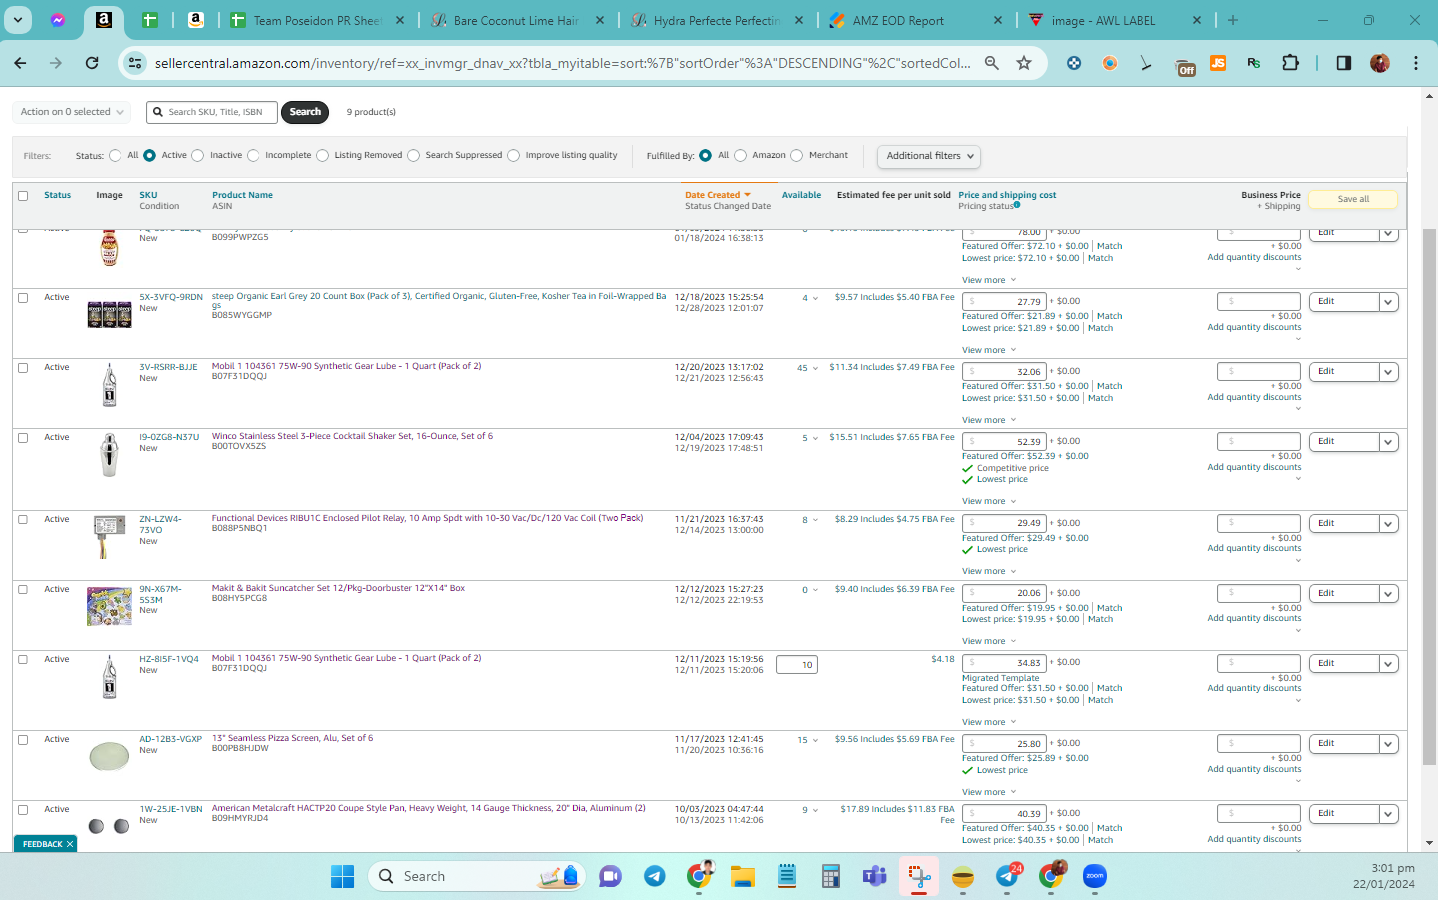Match featured offer price for Earl Grey tea

1109,316
